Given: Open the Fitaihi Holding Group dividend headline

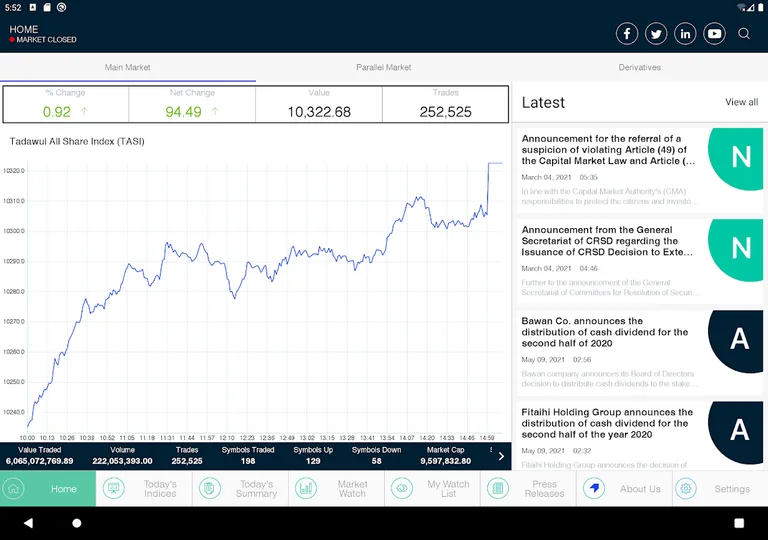Looking at the screenshot, I should [x=607, y=423].
